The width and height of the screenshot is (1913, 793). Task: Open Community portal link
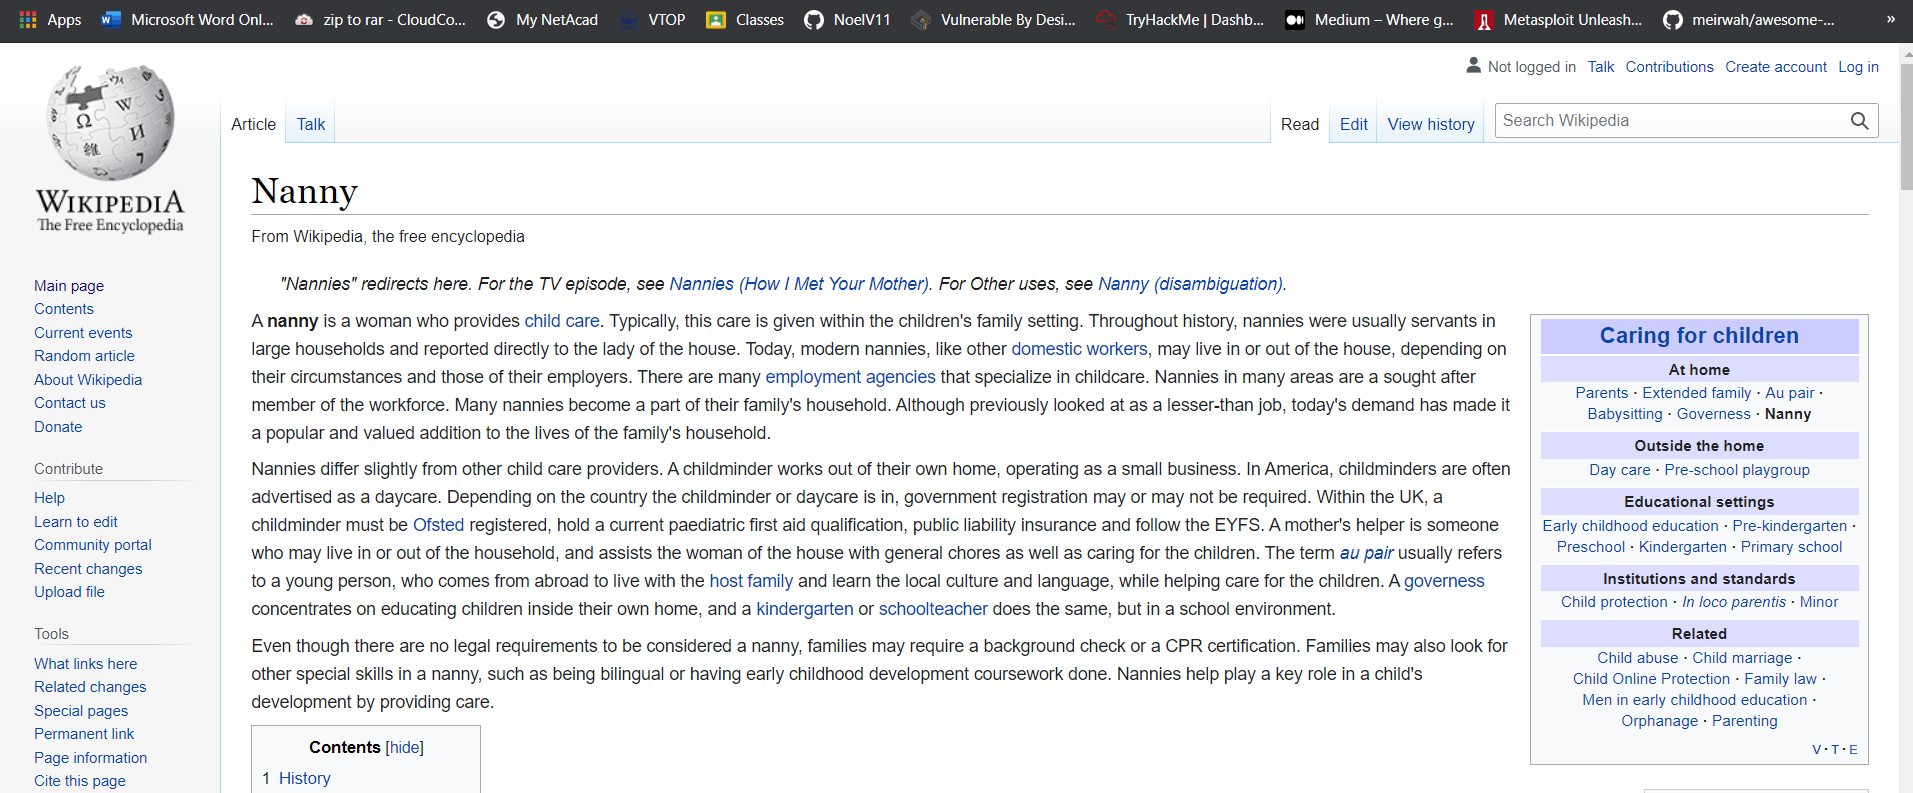(93, 545)
